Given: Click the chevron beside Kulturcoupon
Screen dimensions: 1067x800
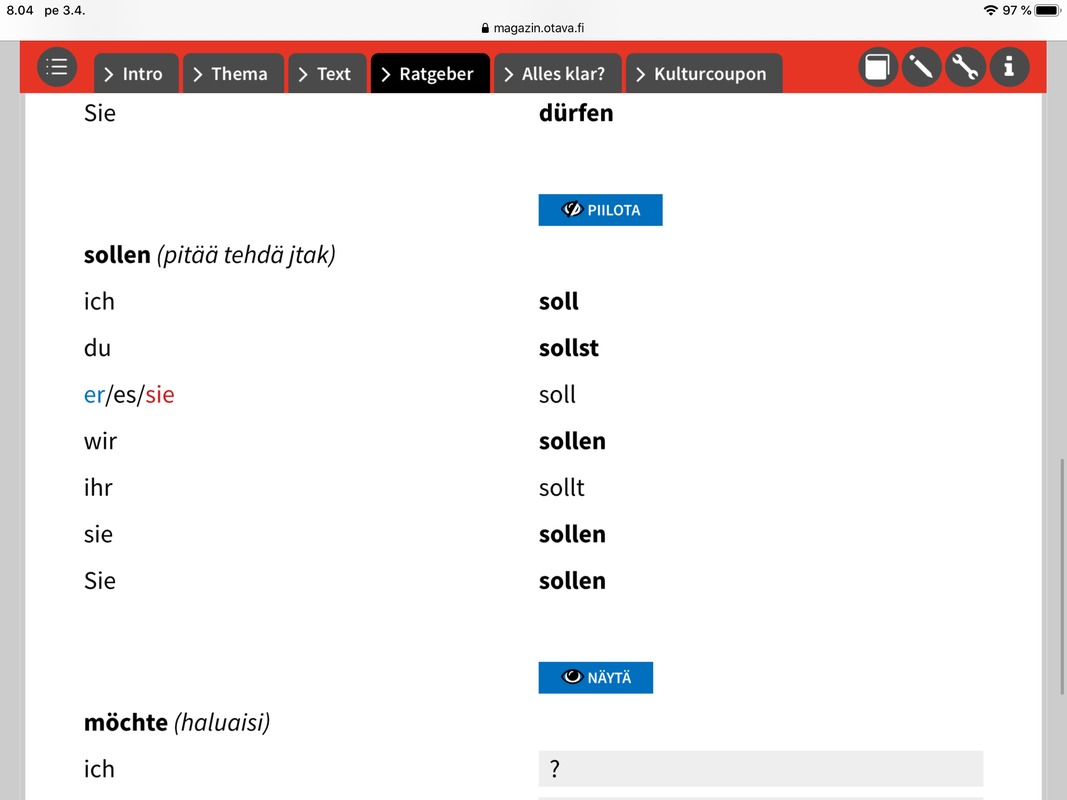Looking at the screenshot, I should pos(640,74).
